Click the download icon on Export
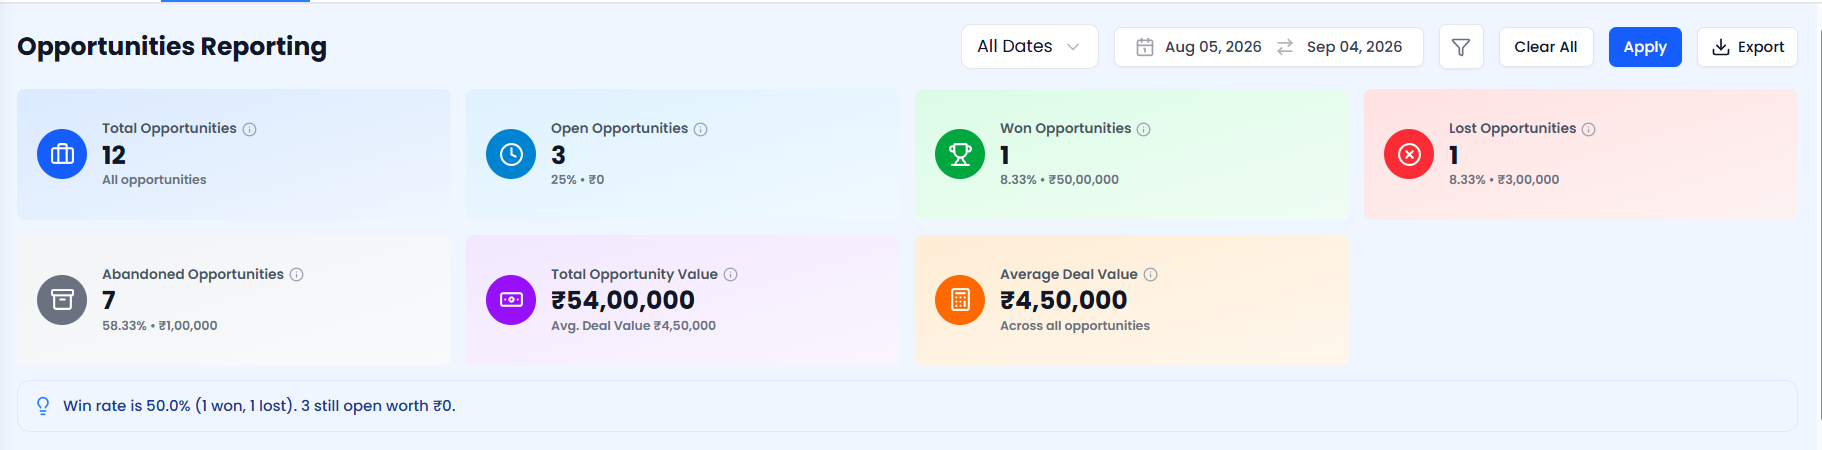This screenshot has height=450, width=1822. tap(1721, 47)
